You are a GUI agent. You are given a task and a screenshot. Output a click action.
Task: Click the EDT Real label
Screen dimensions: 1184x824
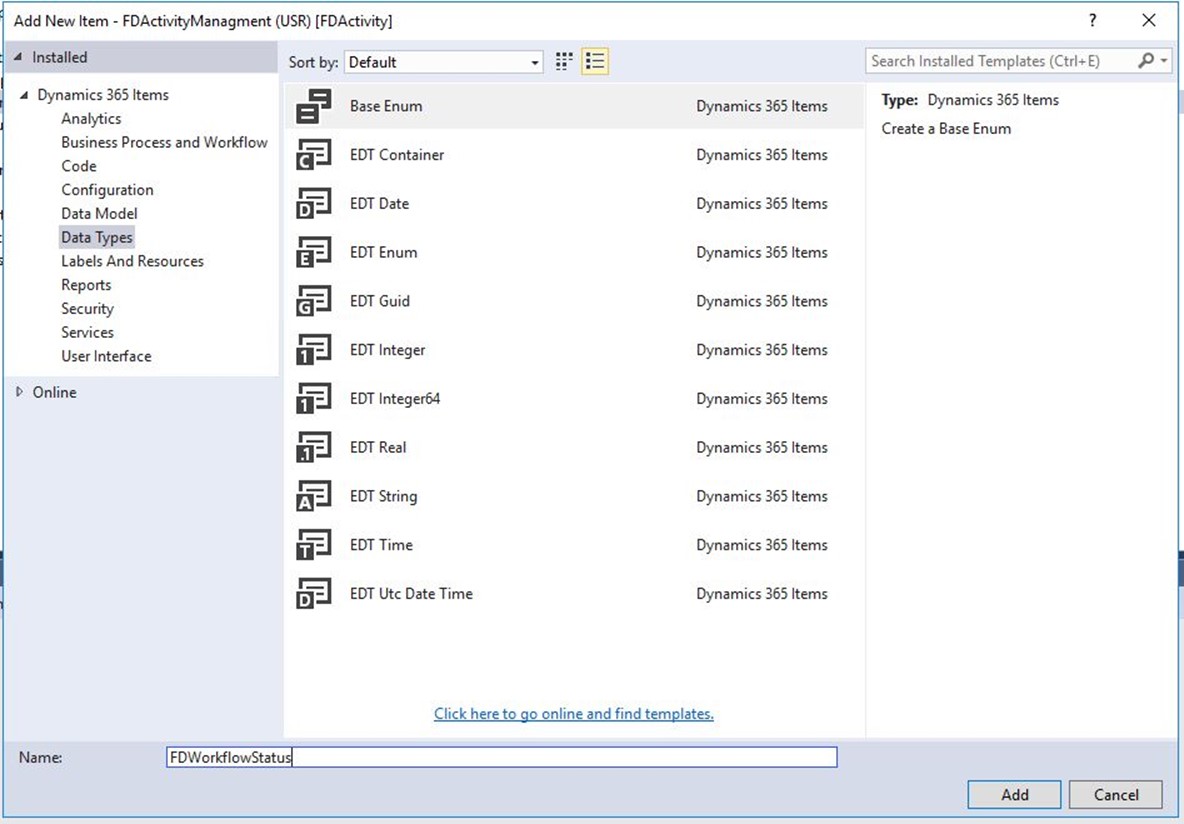pyautogui.click(x=378, y=447)
